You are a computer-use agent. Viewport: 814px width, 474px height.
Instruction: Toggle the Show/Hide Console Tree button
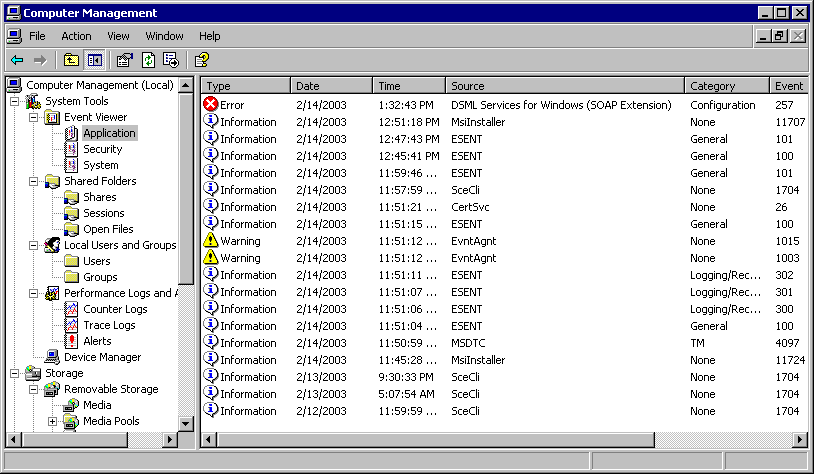[x=94, y=60]
